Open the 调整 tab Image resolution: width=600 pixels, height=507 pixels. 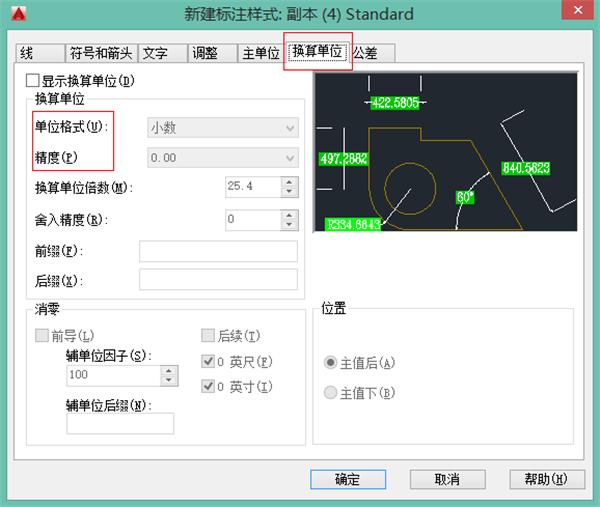(x=212, y=53)
